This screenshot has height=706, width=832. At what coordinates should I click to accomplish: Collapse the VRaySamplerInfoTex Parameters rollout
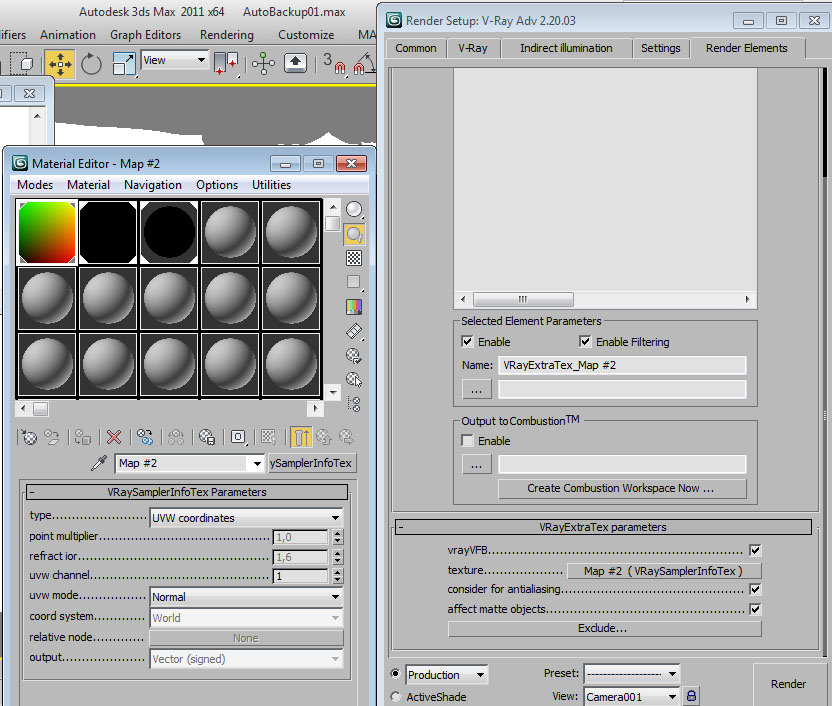[187, 492]
